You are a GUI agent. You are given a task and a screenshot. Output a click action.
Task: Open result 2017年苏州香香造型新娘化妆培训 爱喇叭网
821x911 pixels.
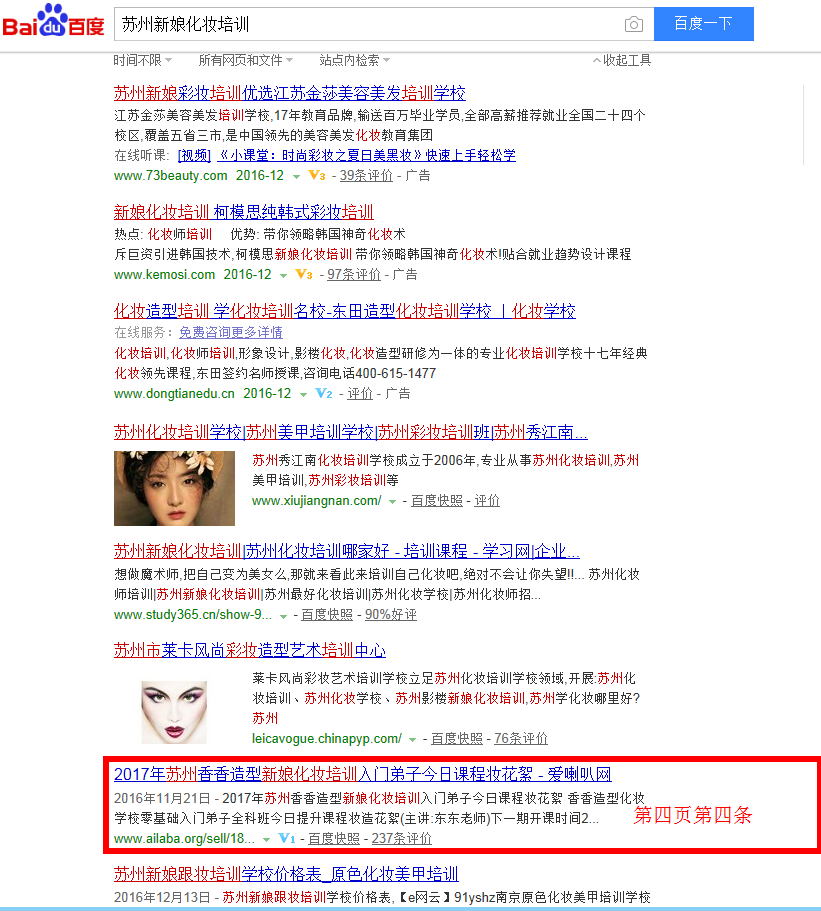(x=363, y=774)
